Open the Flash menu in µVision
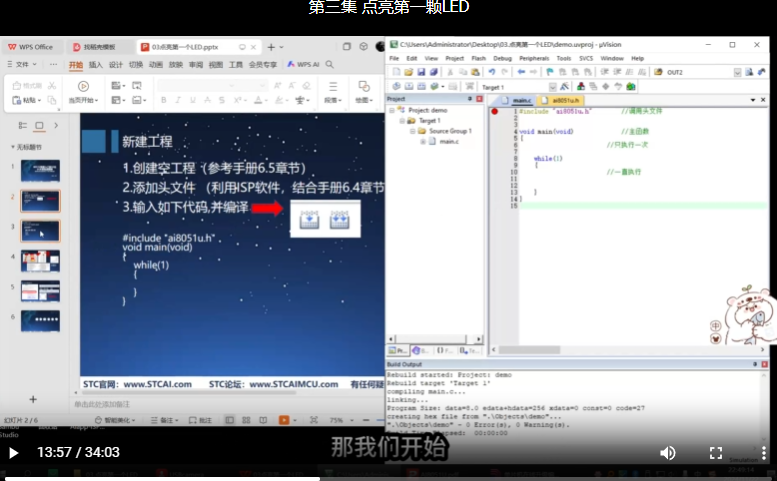 click(478, 58)
